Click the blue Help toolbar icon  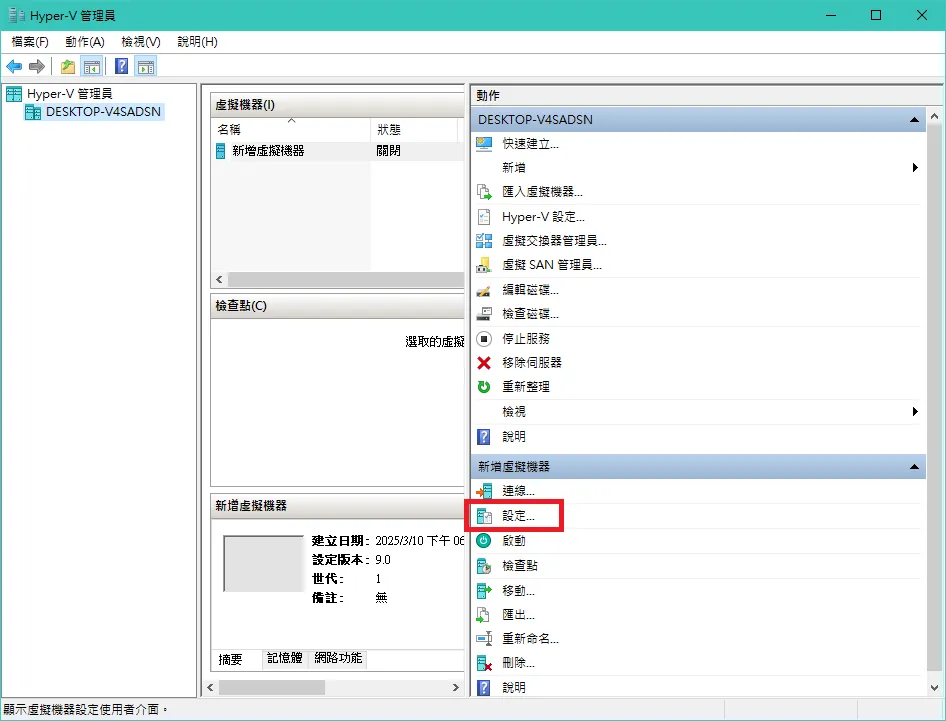[122, 66]
